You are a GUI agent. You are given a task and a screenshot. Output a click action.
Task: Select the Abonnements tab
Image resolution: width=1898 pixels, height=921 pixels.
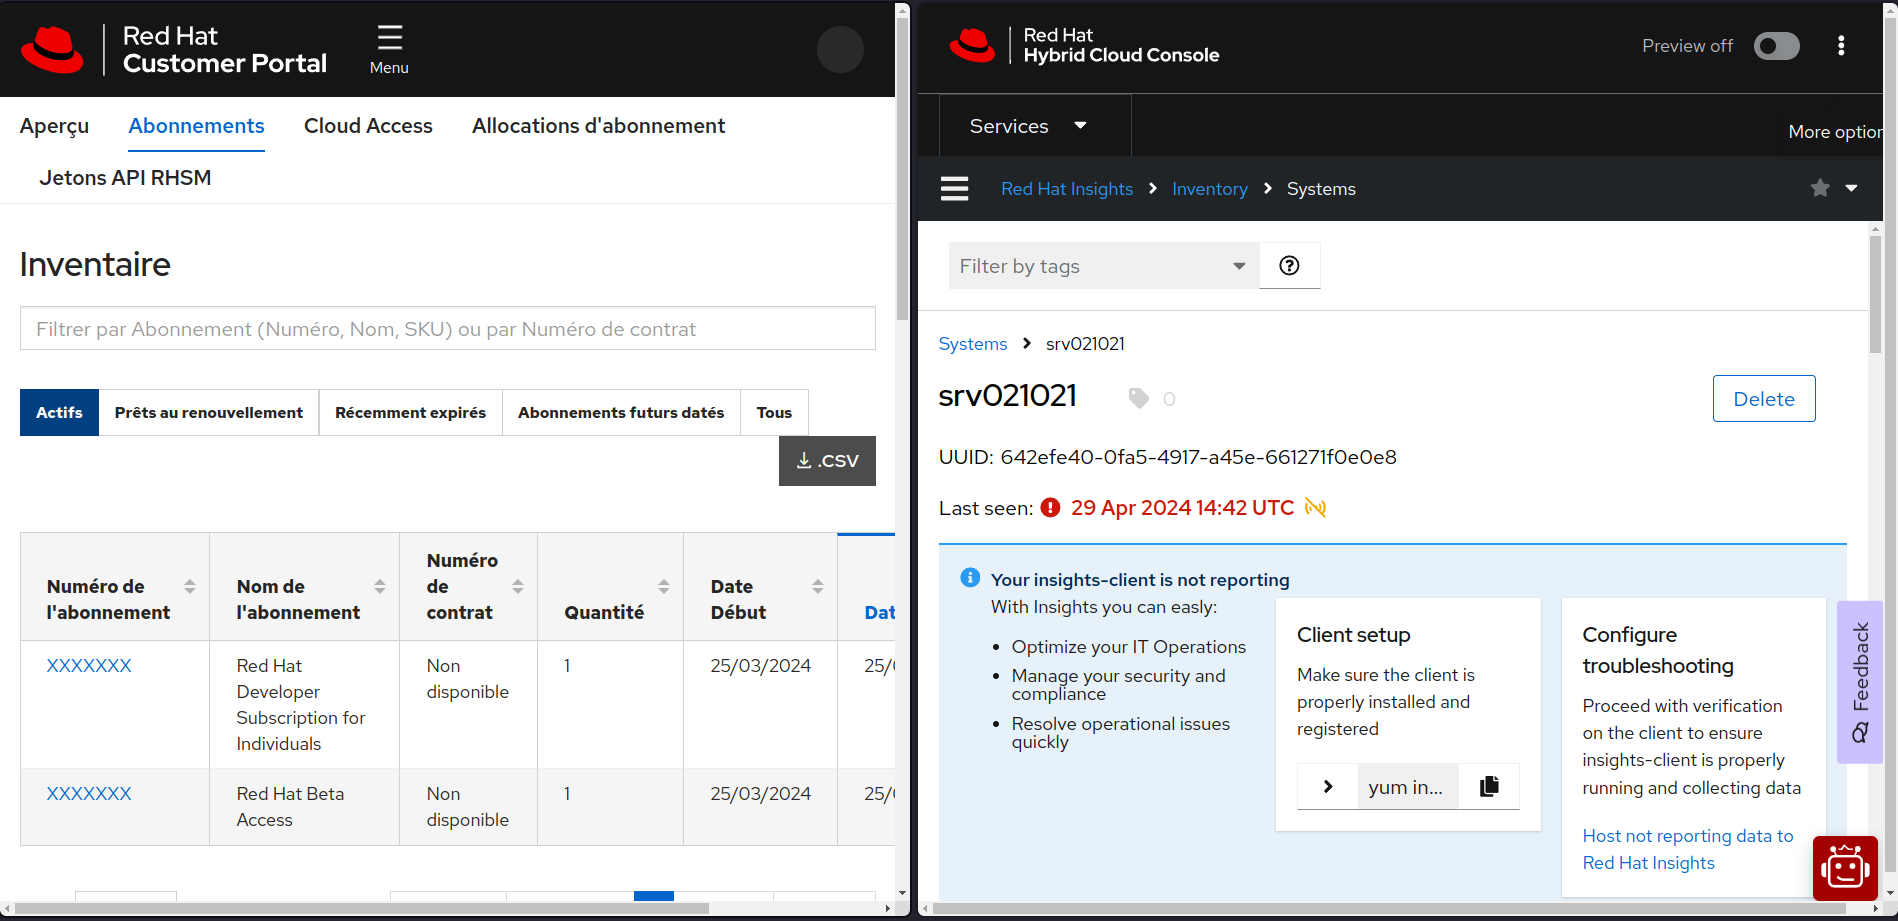tap(196, 126)
